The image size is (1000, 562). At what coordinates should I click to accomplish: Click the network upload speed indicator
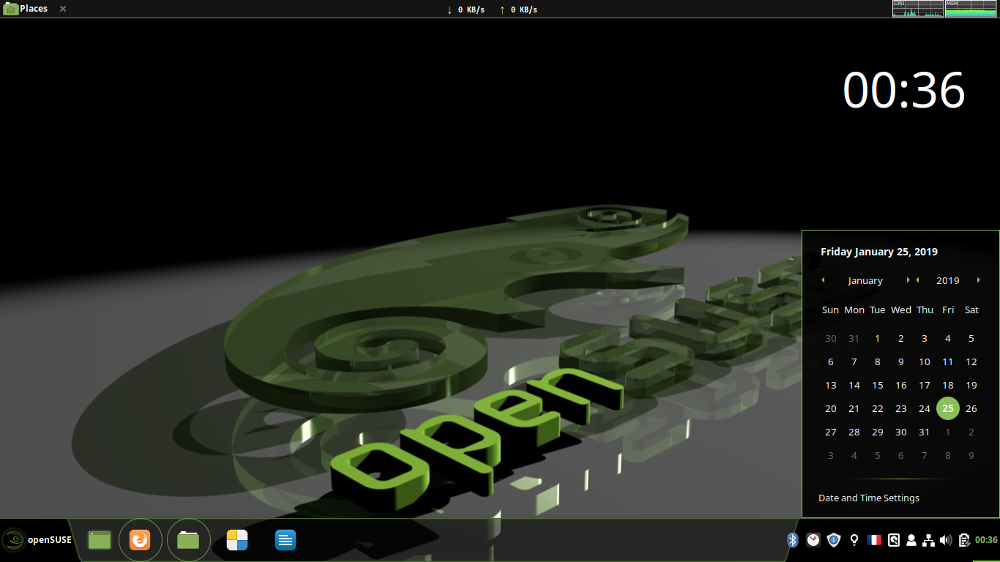(518, 10)
